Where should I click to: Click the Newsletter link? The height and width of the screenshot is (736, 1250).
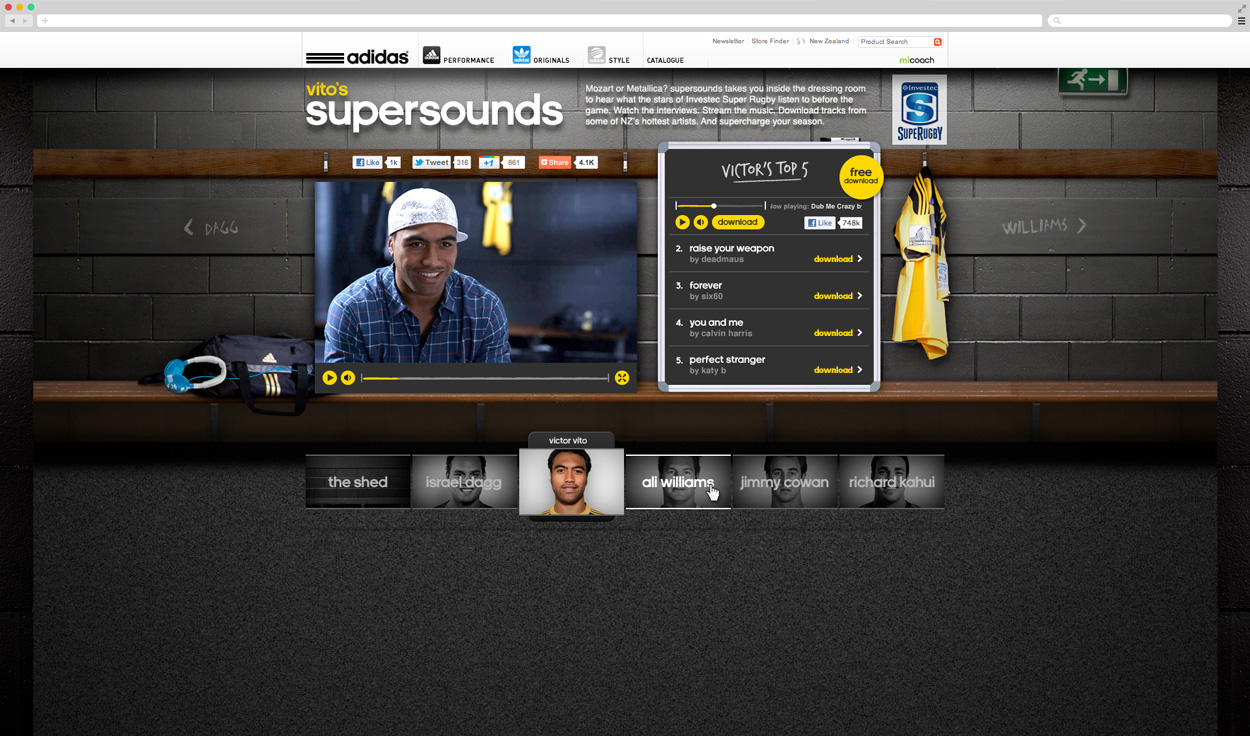(x=728, y=41)
